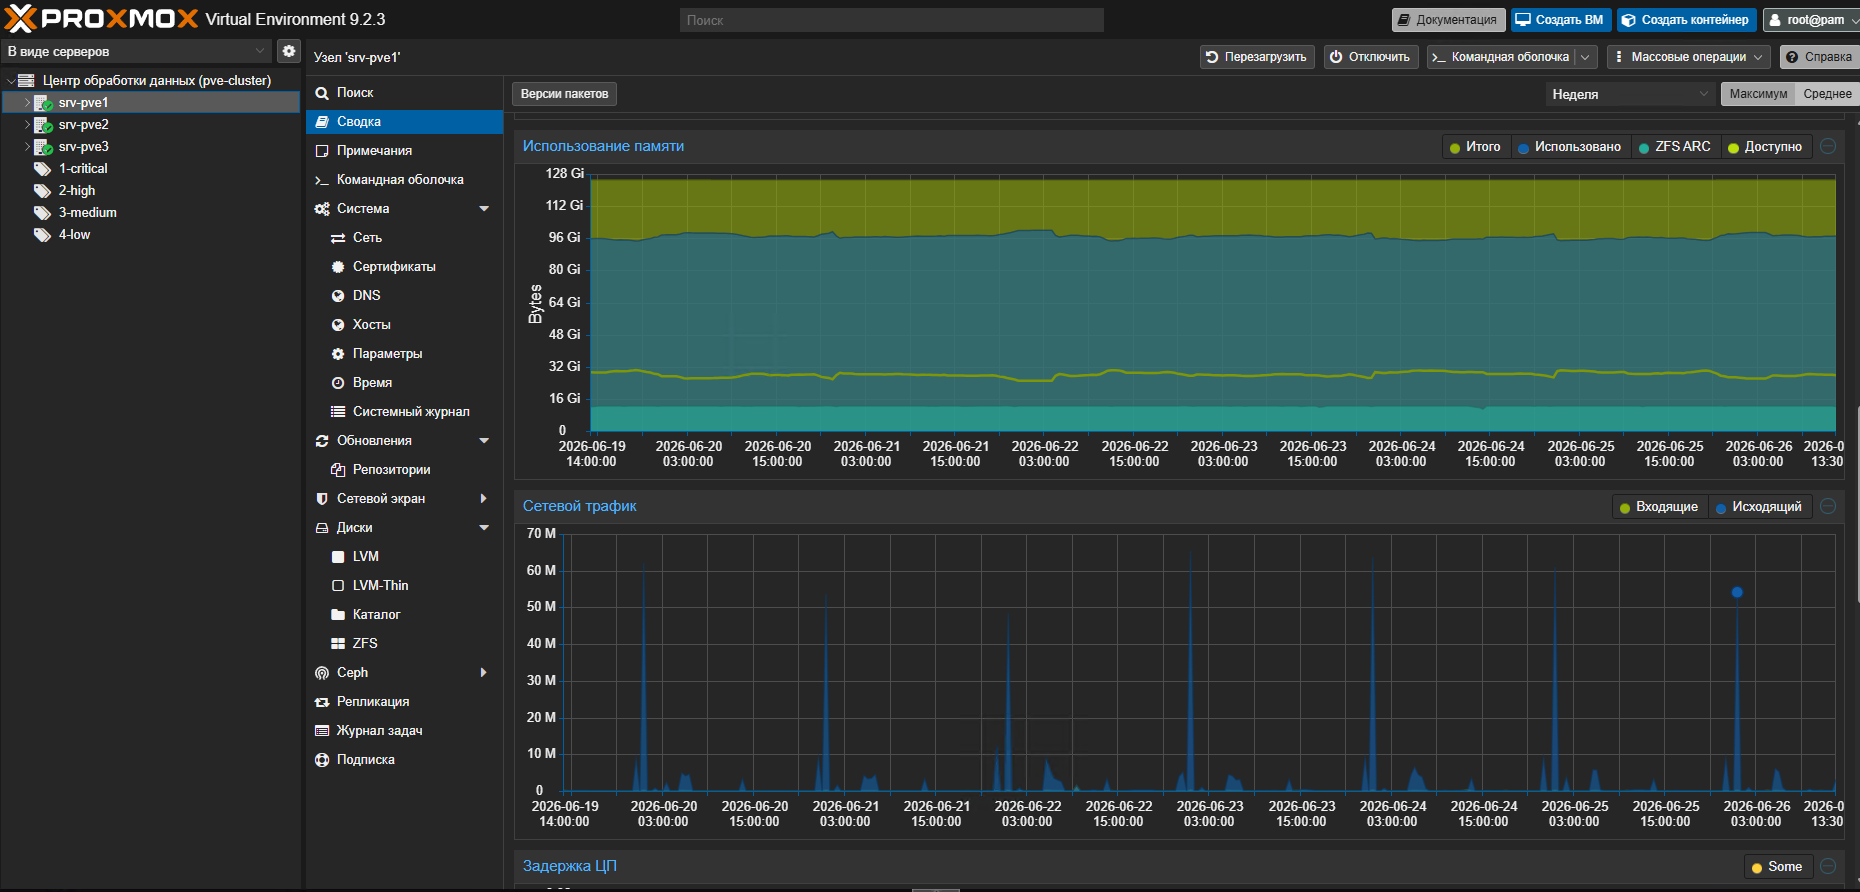Image resolution: width=1860 pixels, height=892 pixels.
Task: Open the 'В виде серверов' view dropdown
Action: tap(136, 51)
